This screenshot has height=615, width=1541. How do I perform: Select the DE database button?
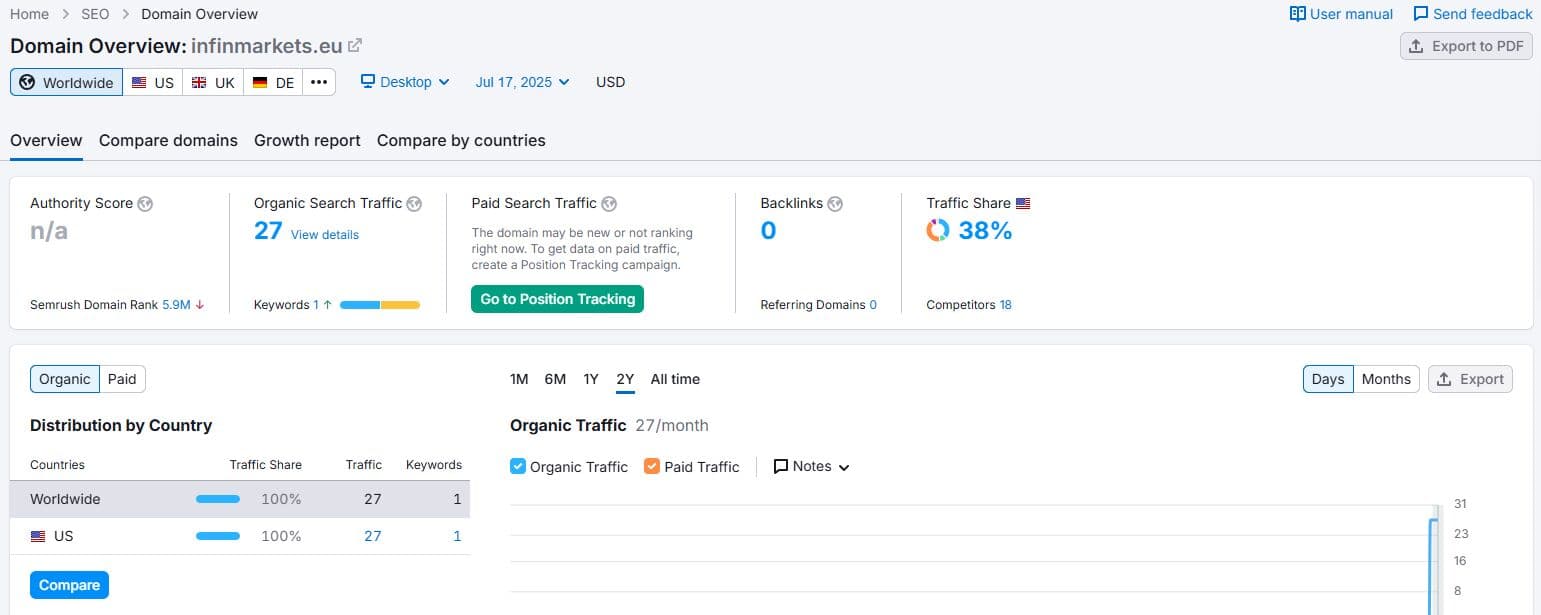coord(273,82)
